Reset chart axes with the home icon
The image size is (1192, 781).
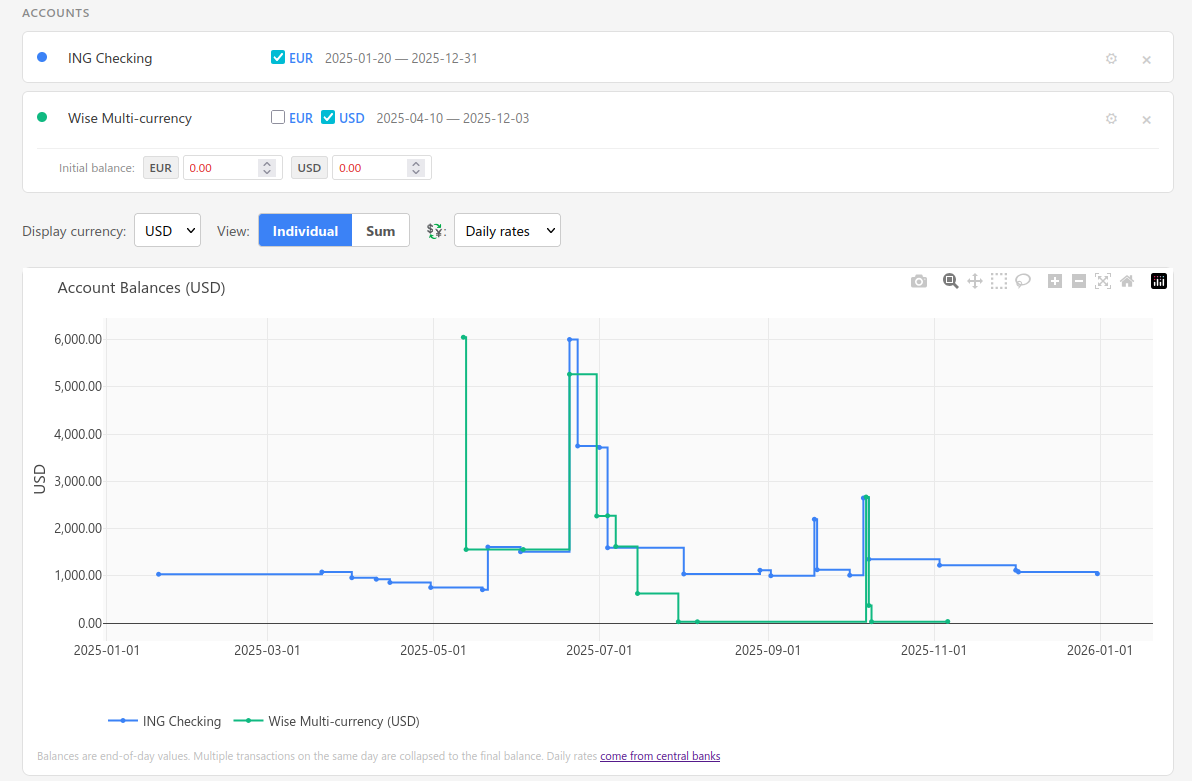pyautogui.click(x=1126, y=281)
